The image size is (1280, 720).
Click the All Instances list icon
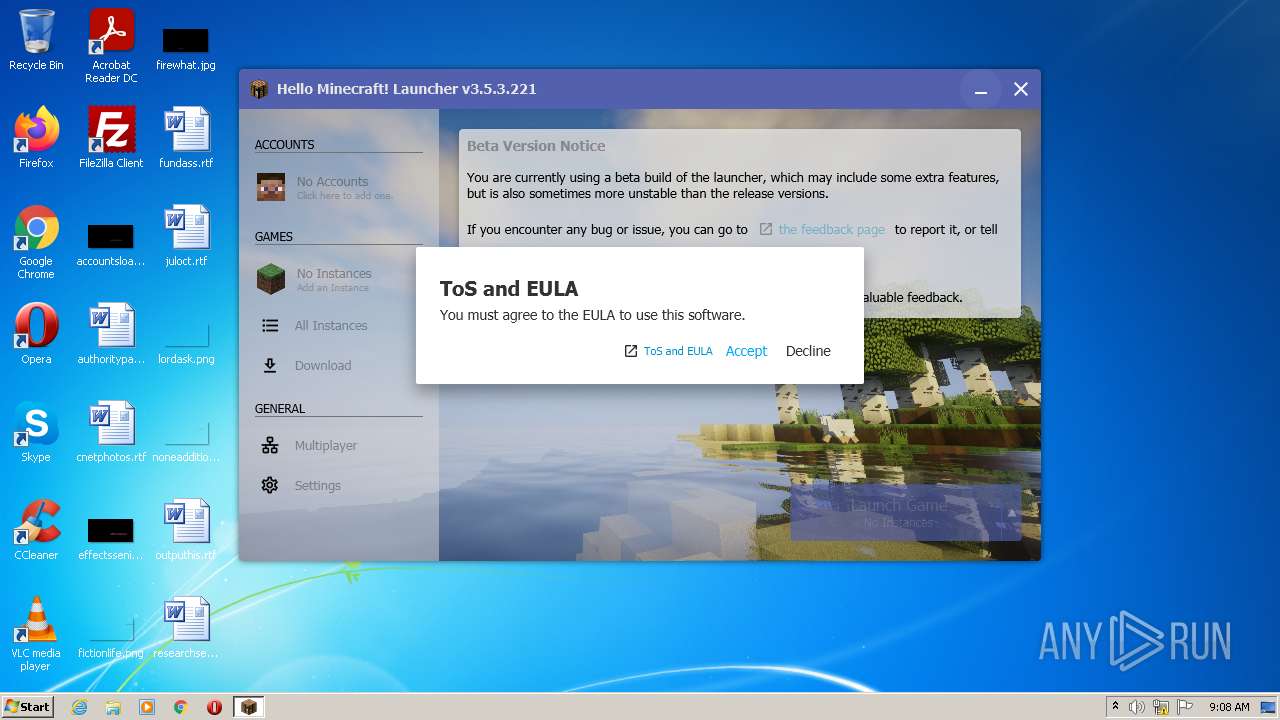pyautogui.click(x=270, y=325)
